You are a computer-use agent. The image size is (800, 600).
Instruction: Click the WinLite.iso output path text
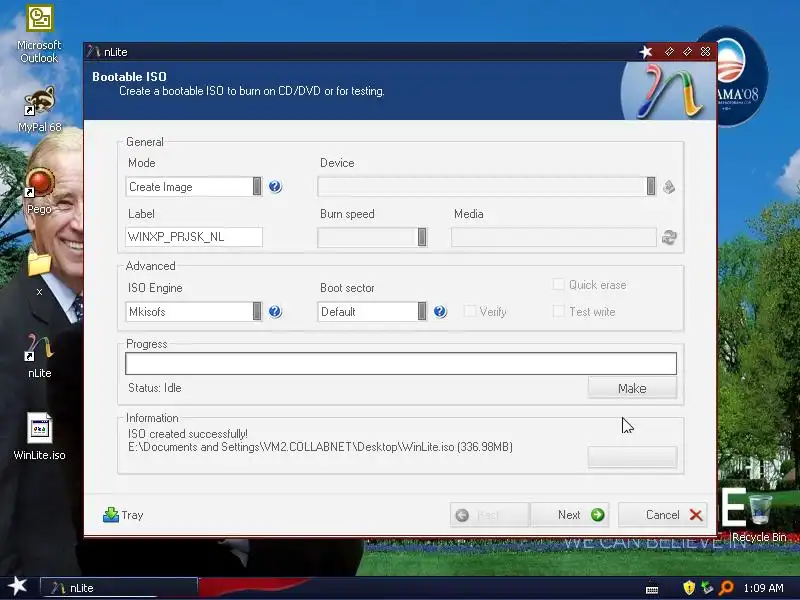[320, 447]
